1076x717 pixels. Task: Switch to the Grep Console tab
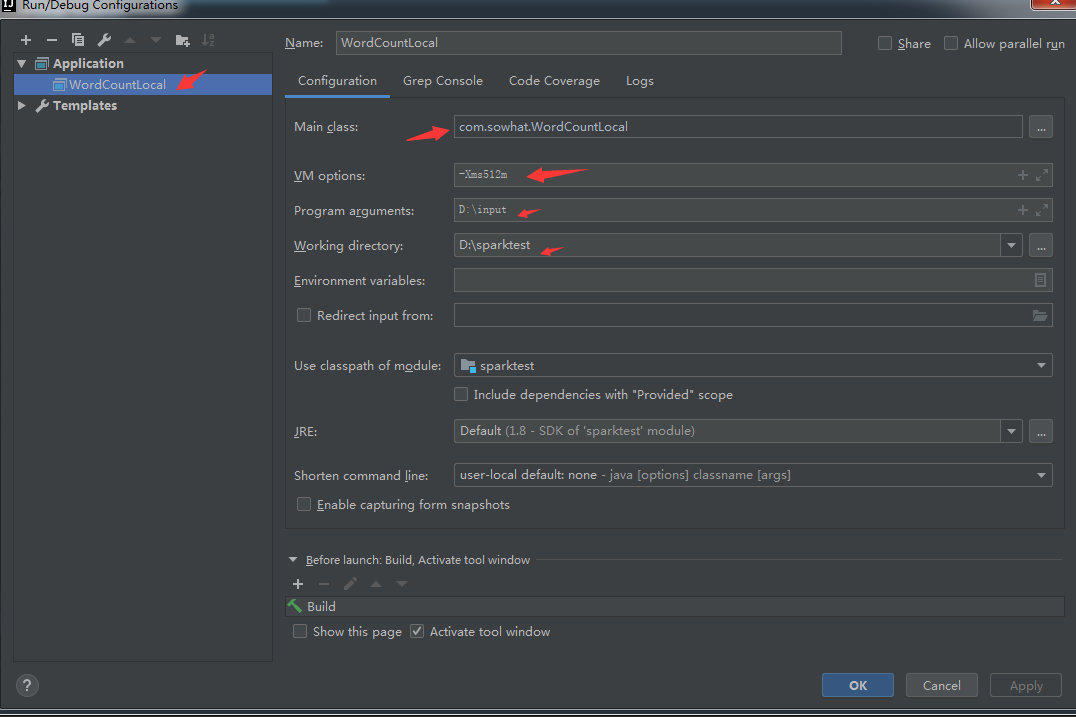click(443, 81)
